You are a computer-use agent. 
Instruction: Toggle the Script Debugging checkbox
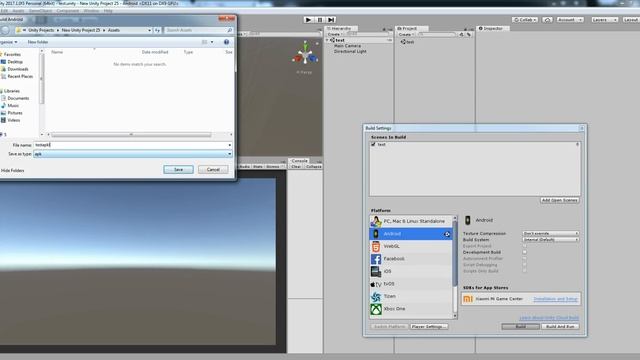[x=524, y=265]
